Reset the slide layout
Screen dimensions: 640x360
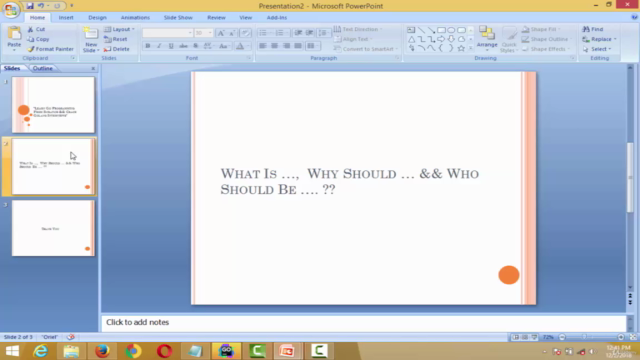[116, 39]
